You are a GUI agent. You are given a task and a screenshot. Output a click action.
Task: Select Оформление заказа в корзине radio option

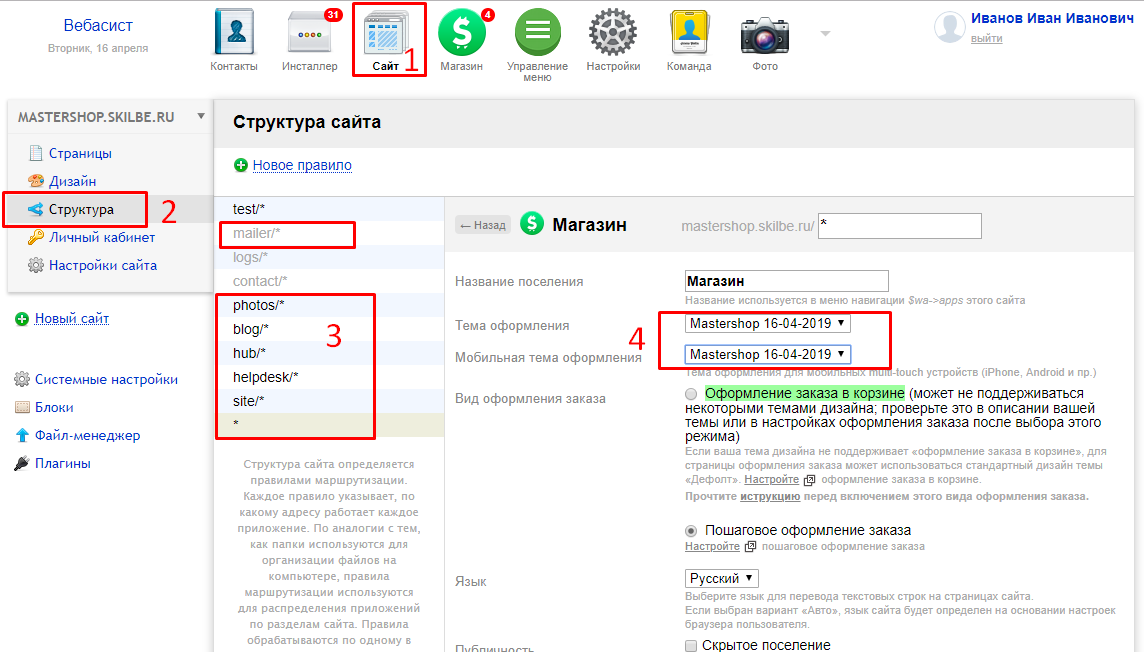(x=692, y=394)
